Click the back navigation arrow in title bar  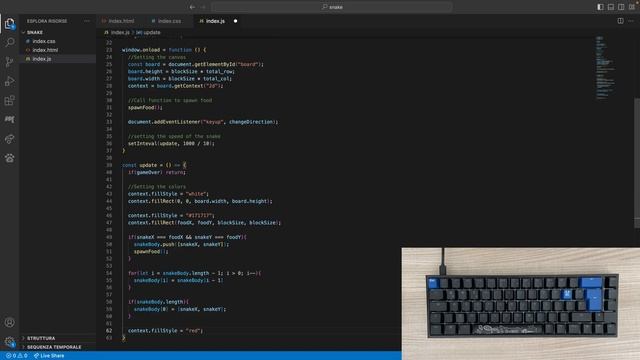coord(192,7)
